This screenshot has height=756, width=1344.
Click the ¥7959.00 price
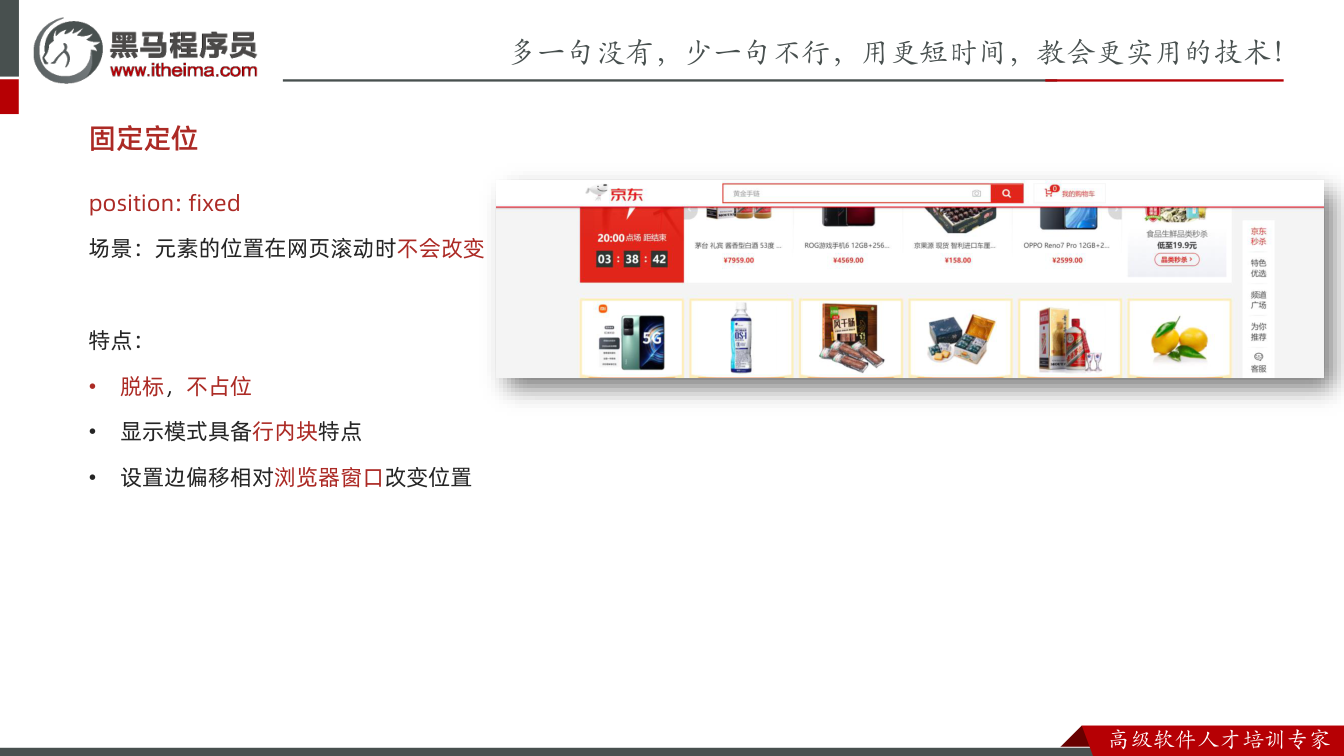coord(738,260)
